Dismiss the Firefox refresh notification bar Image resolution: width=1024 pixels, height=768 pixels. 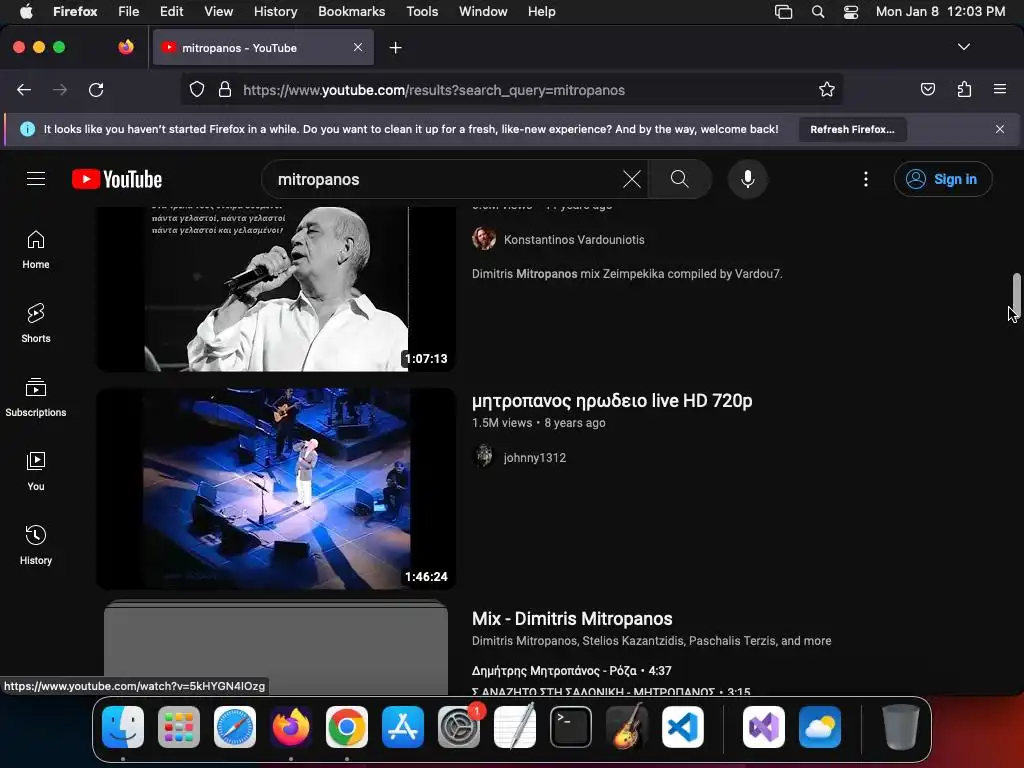[1000, 129]
